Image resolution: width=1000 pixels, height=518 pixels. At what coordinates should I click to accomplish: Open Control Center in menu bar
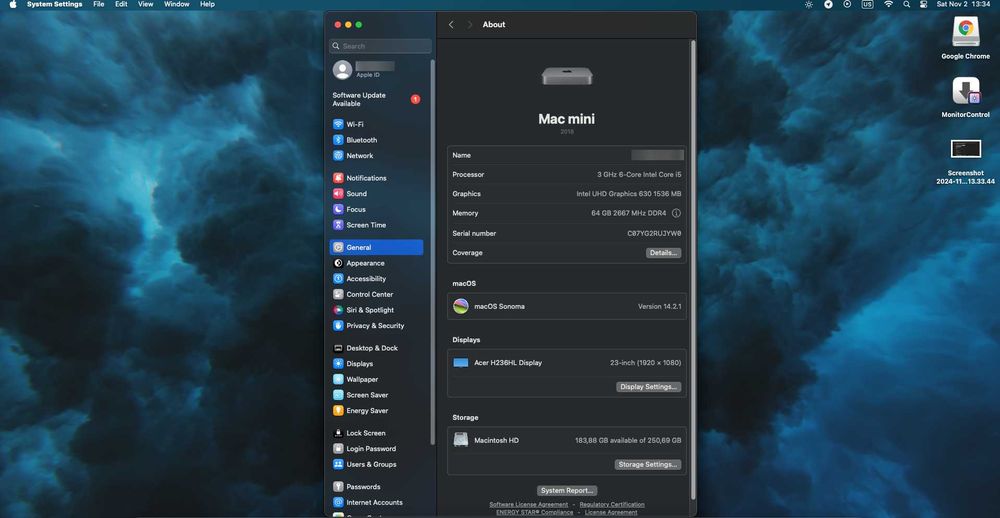tap(923, 4)
